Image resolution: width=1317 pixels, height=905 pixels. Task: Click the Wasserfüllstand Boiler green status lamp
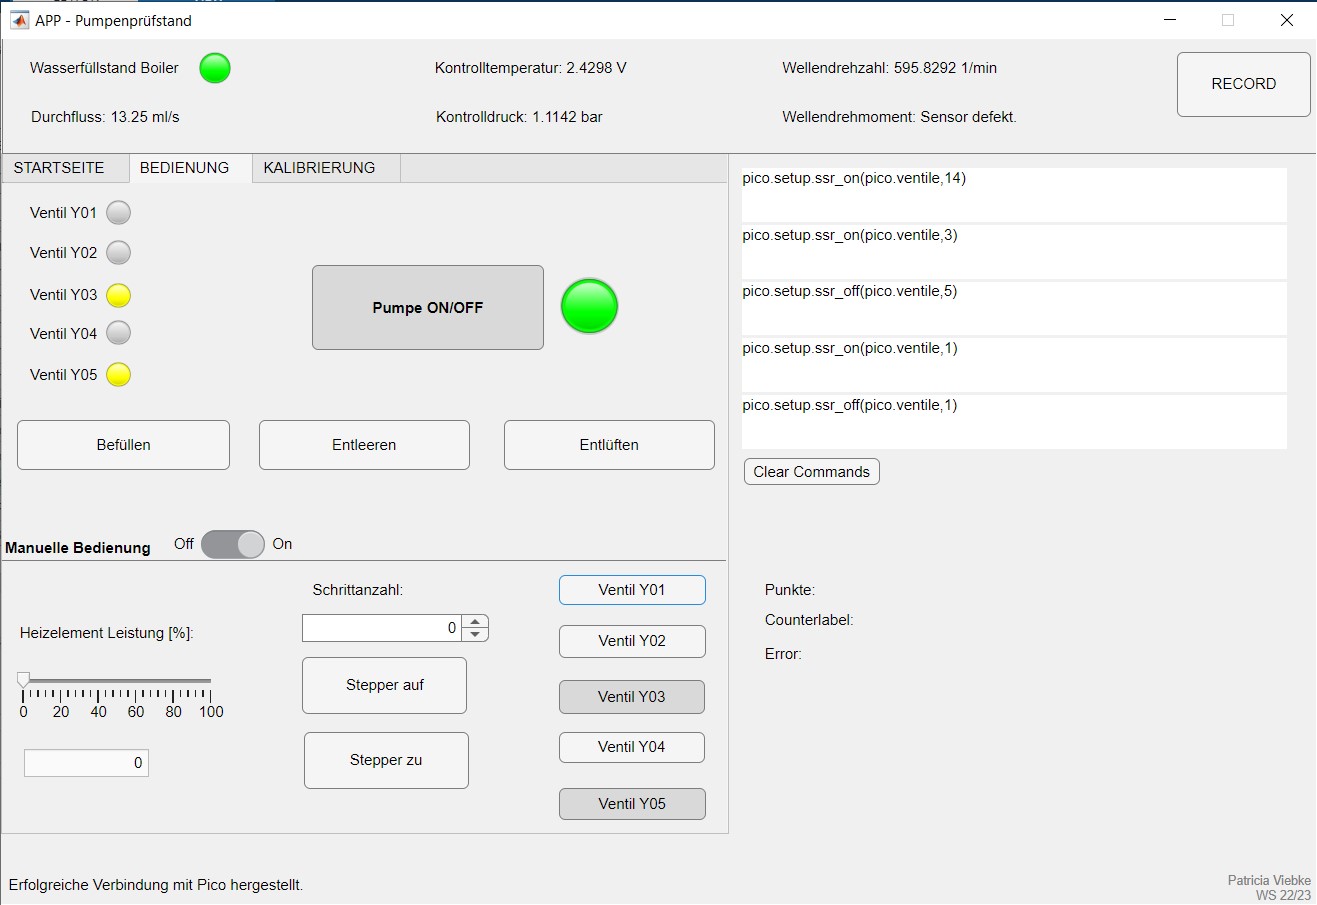215,68
